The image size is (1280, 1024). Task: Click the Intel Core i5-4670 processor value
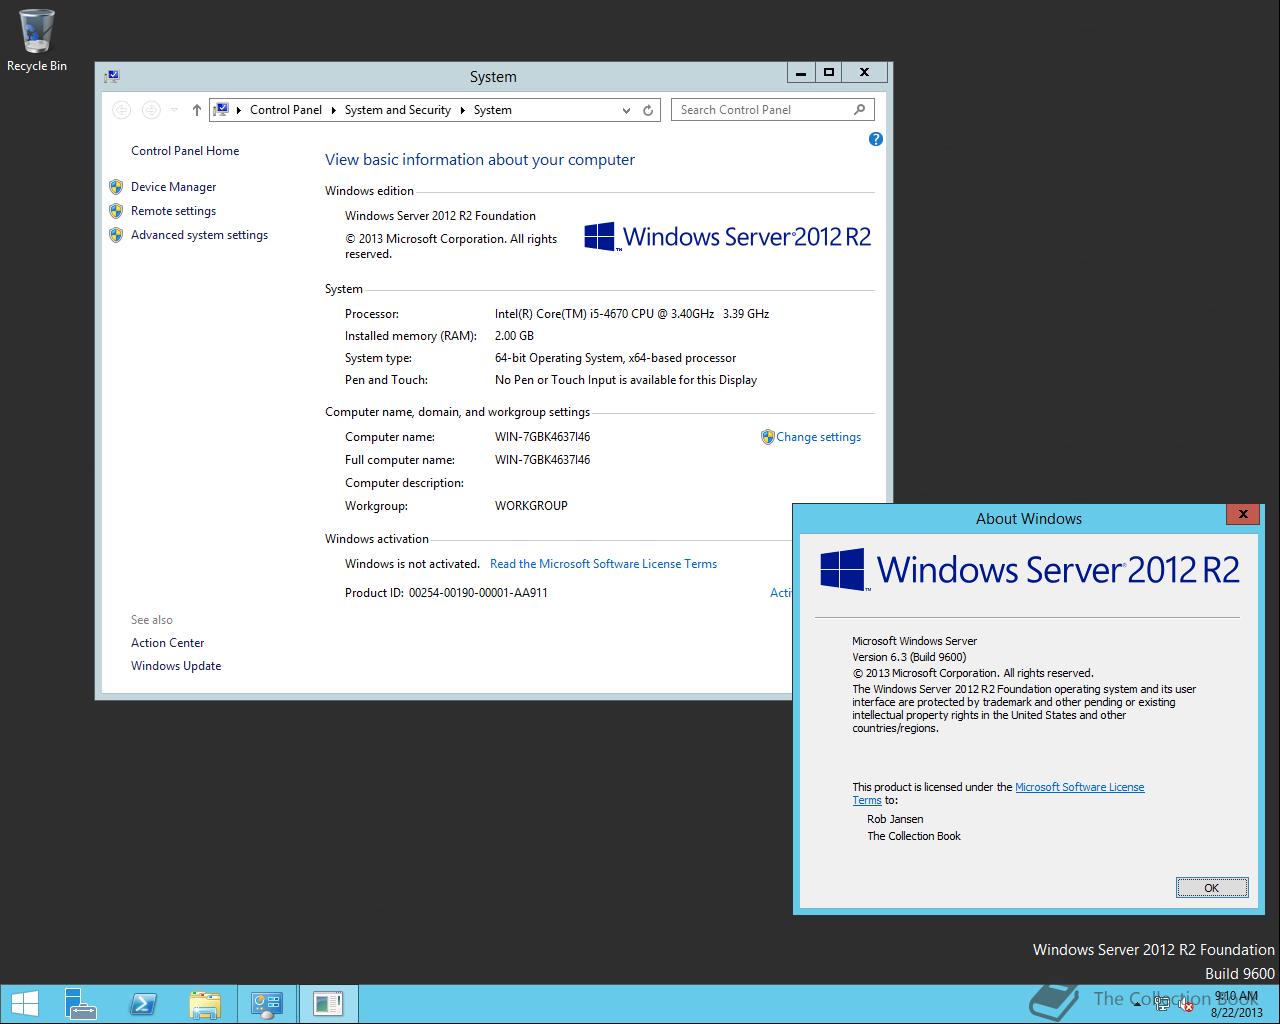click(x=632, y=314)
